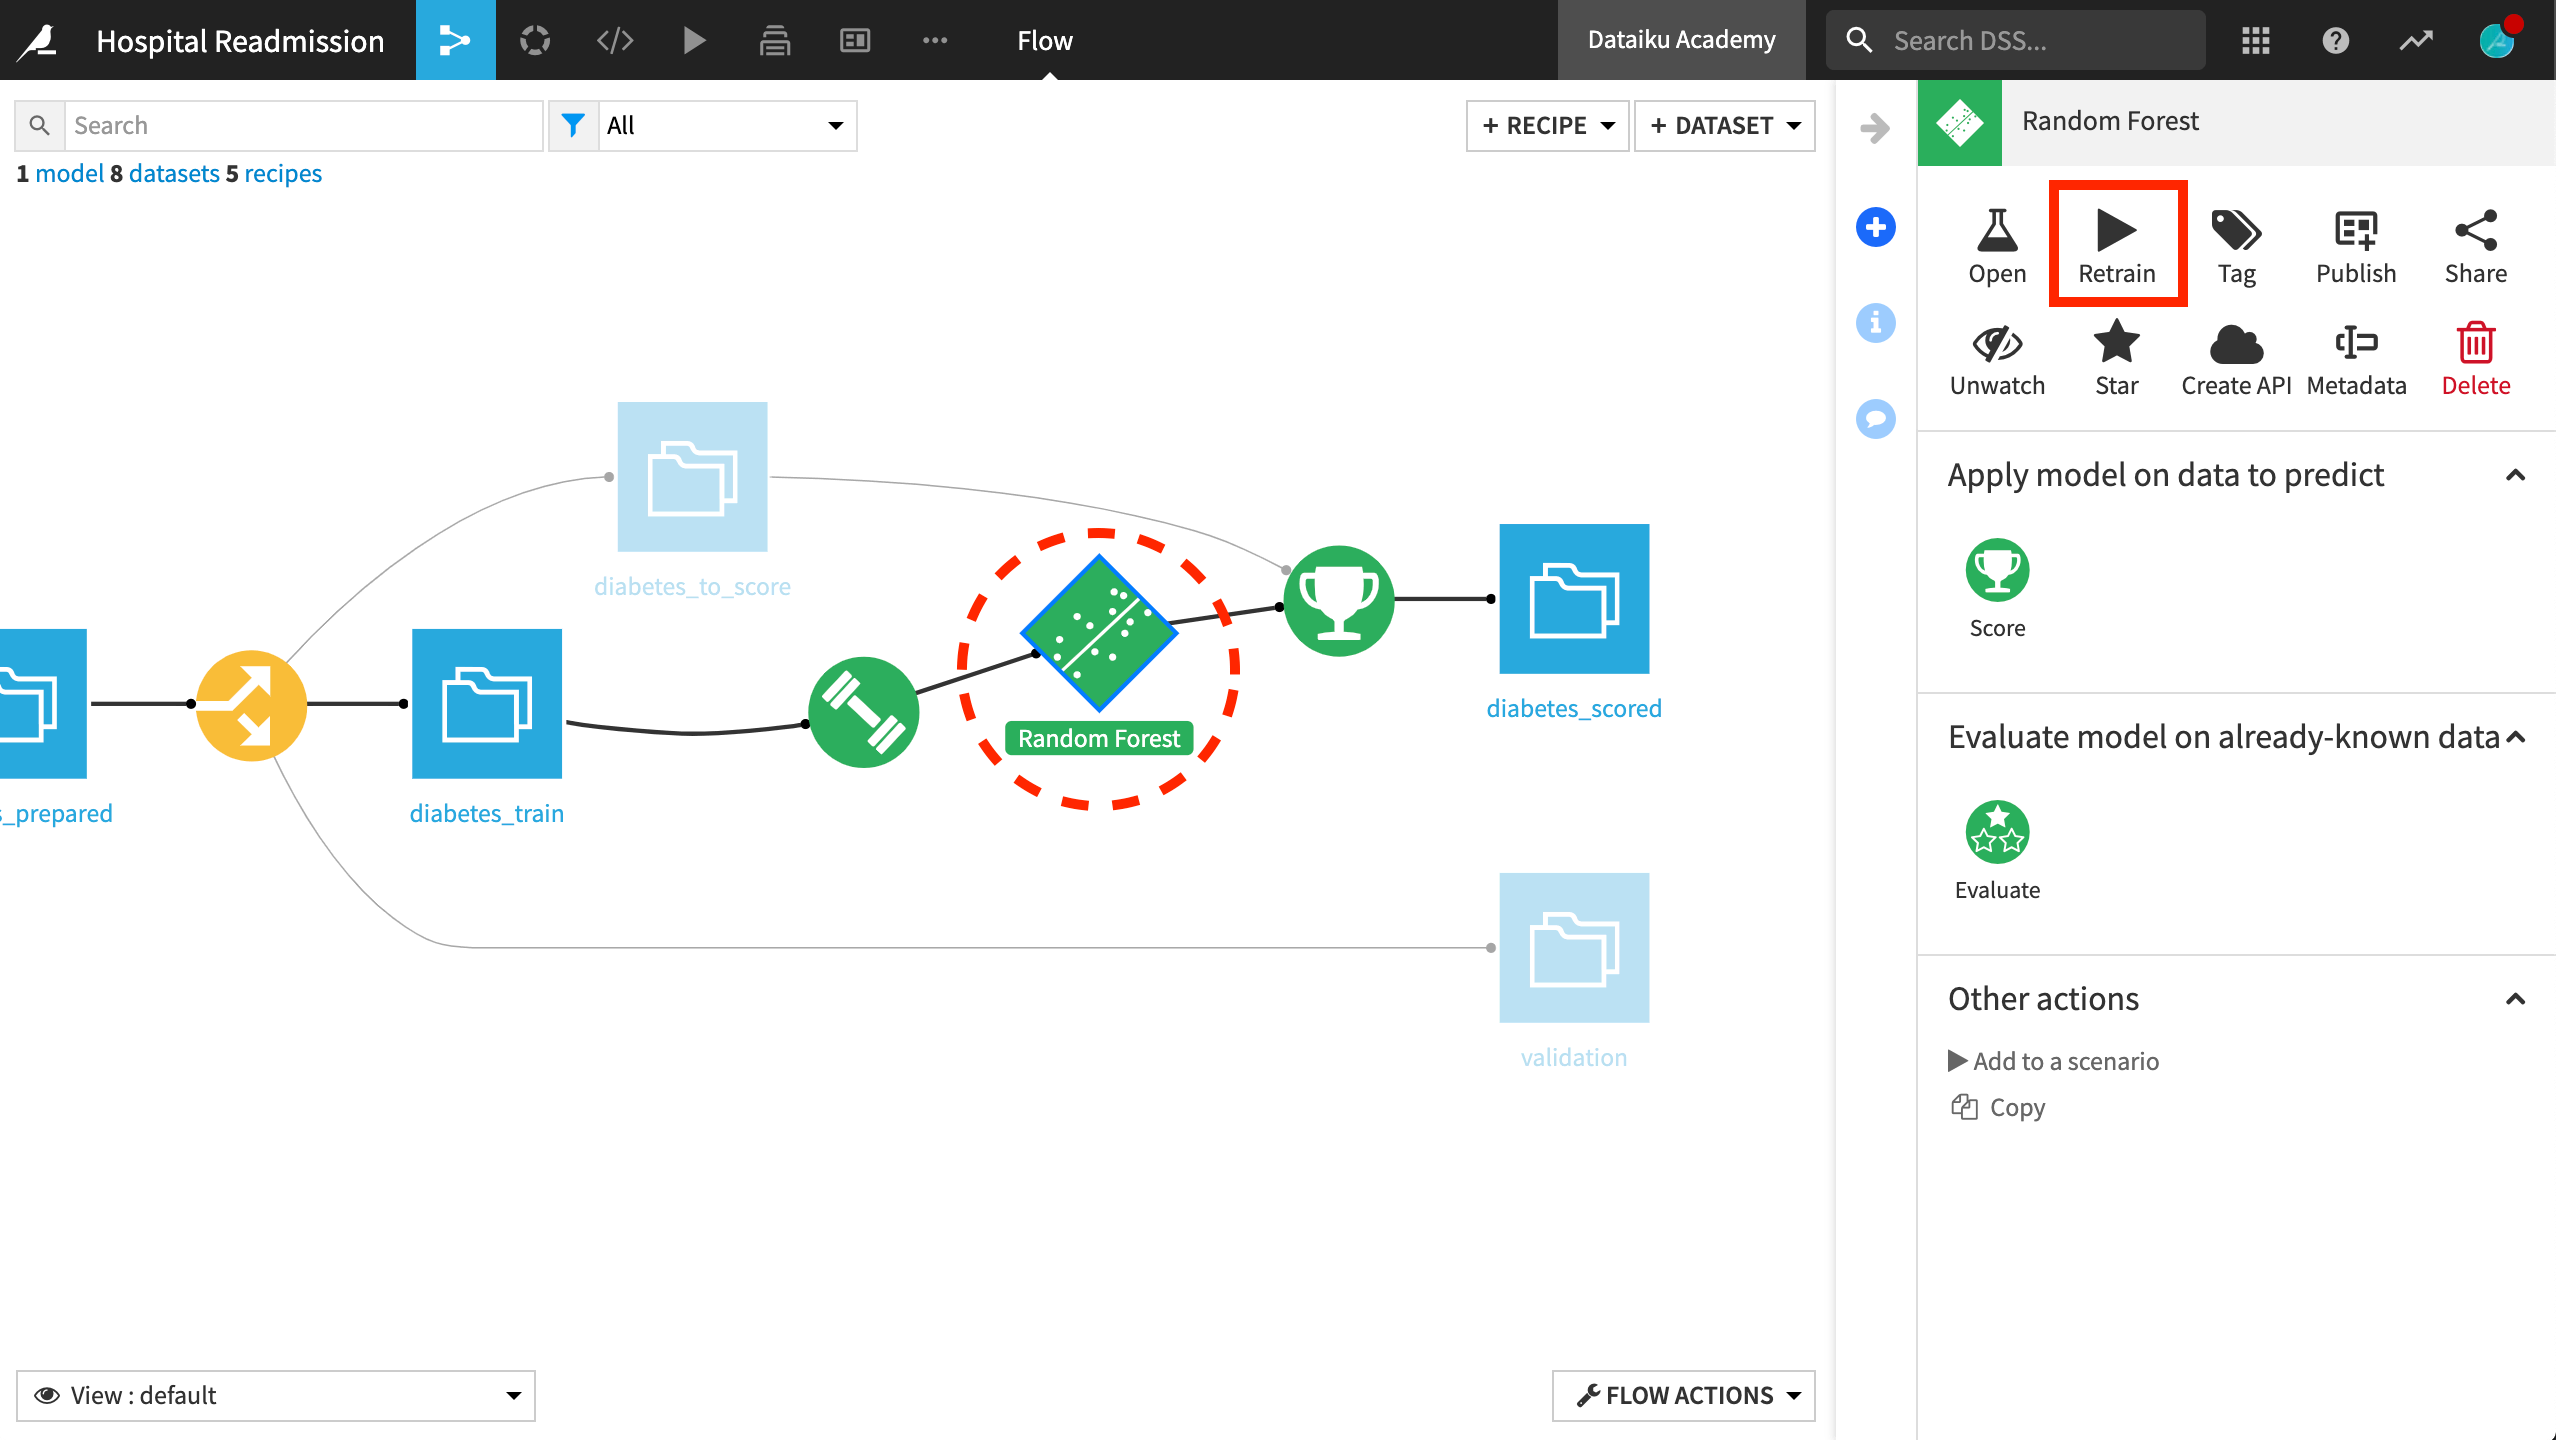Image resolution: width=2556 pixels, height=1440 pixels.
Task: Click the Search DSS field
Action: point(2015,40)
